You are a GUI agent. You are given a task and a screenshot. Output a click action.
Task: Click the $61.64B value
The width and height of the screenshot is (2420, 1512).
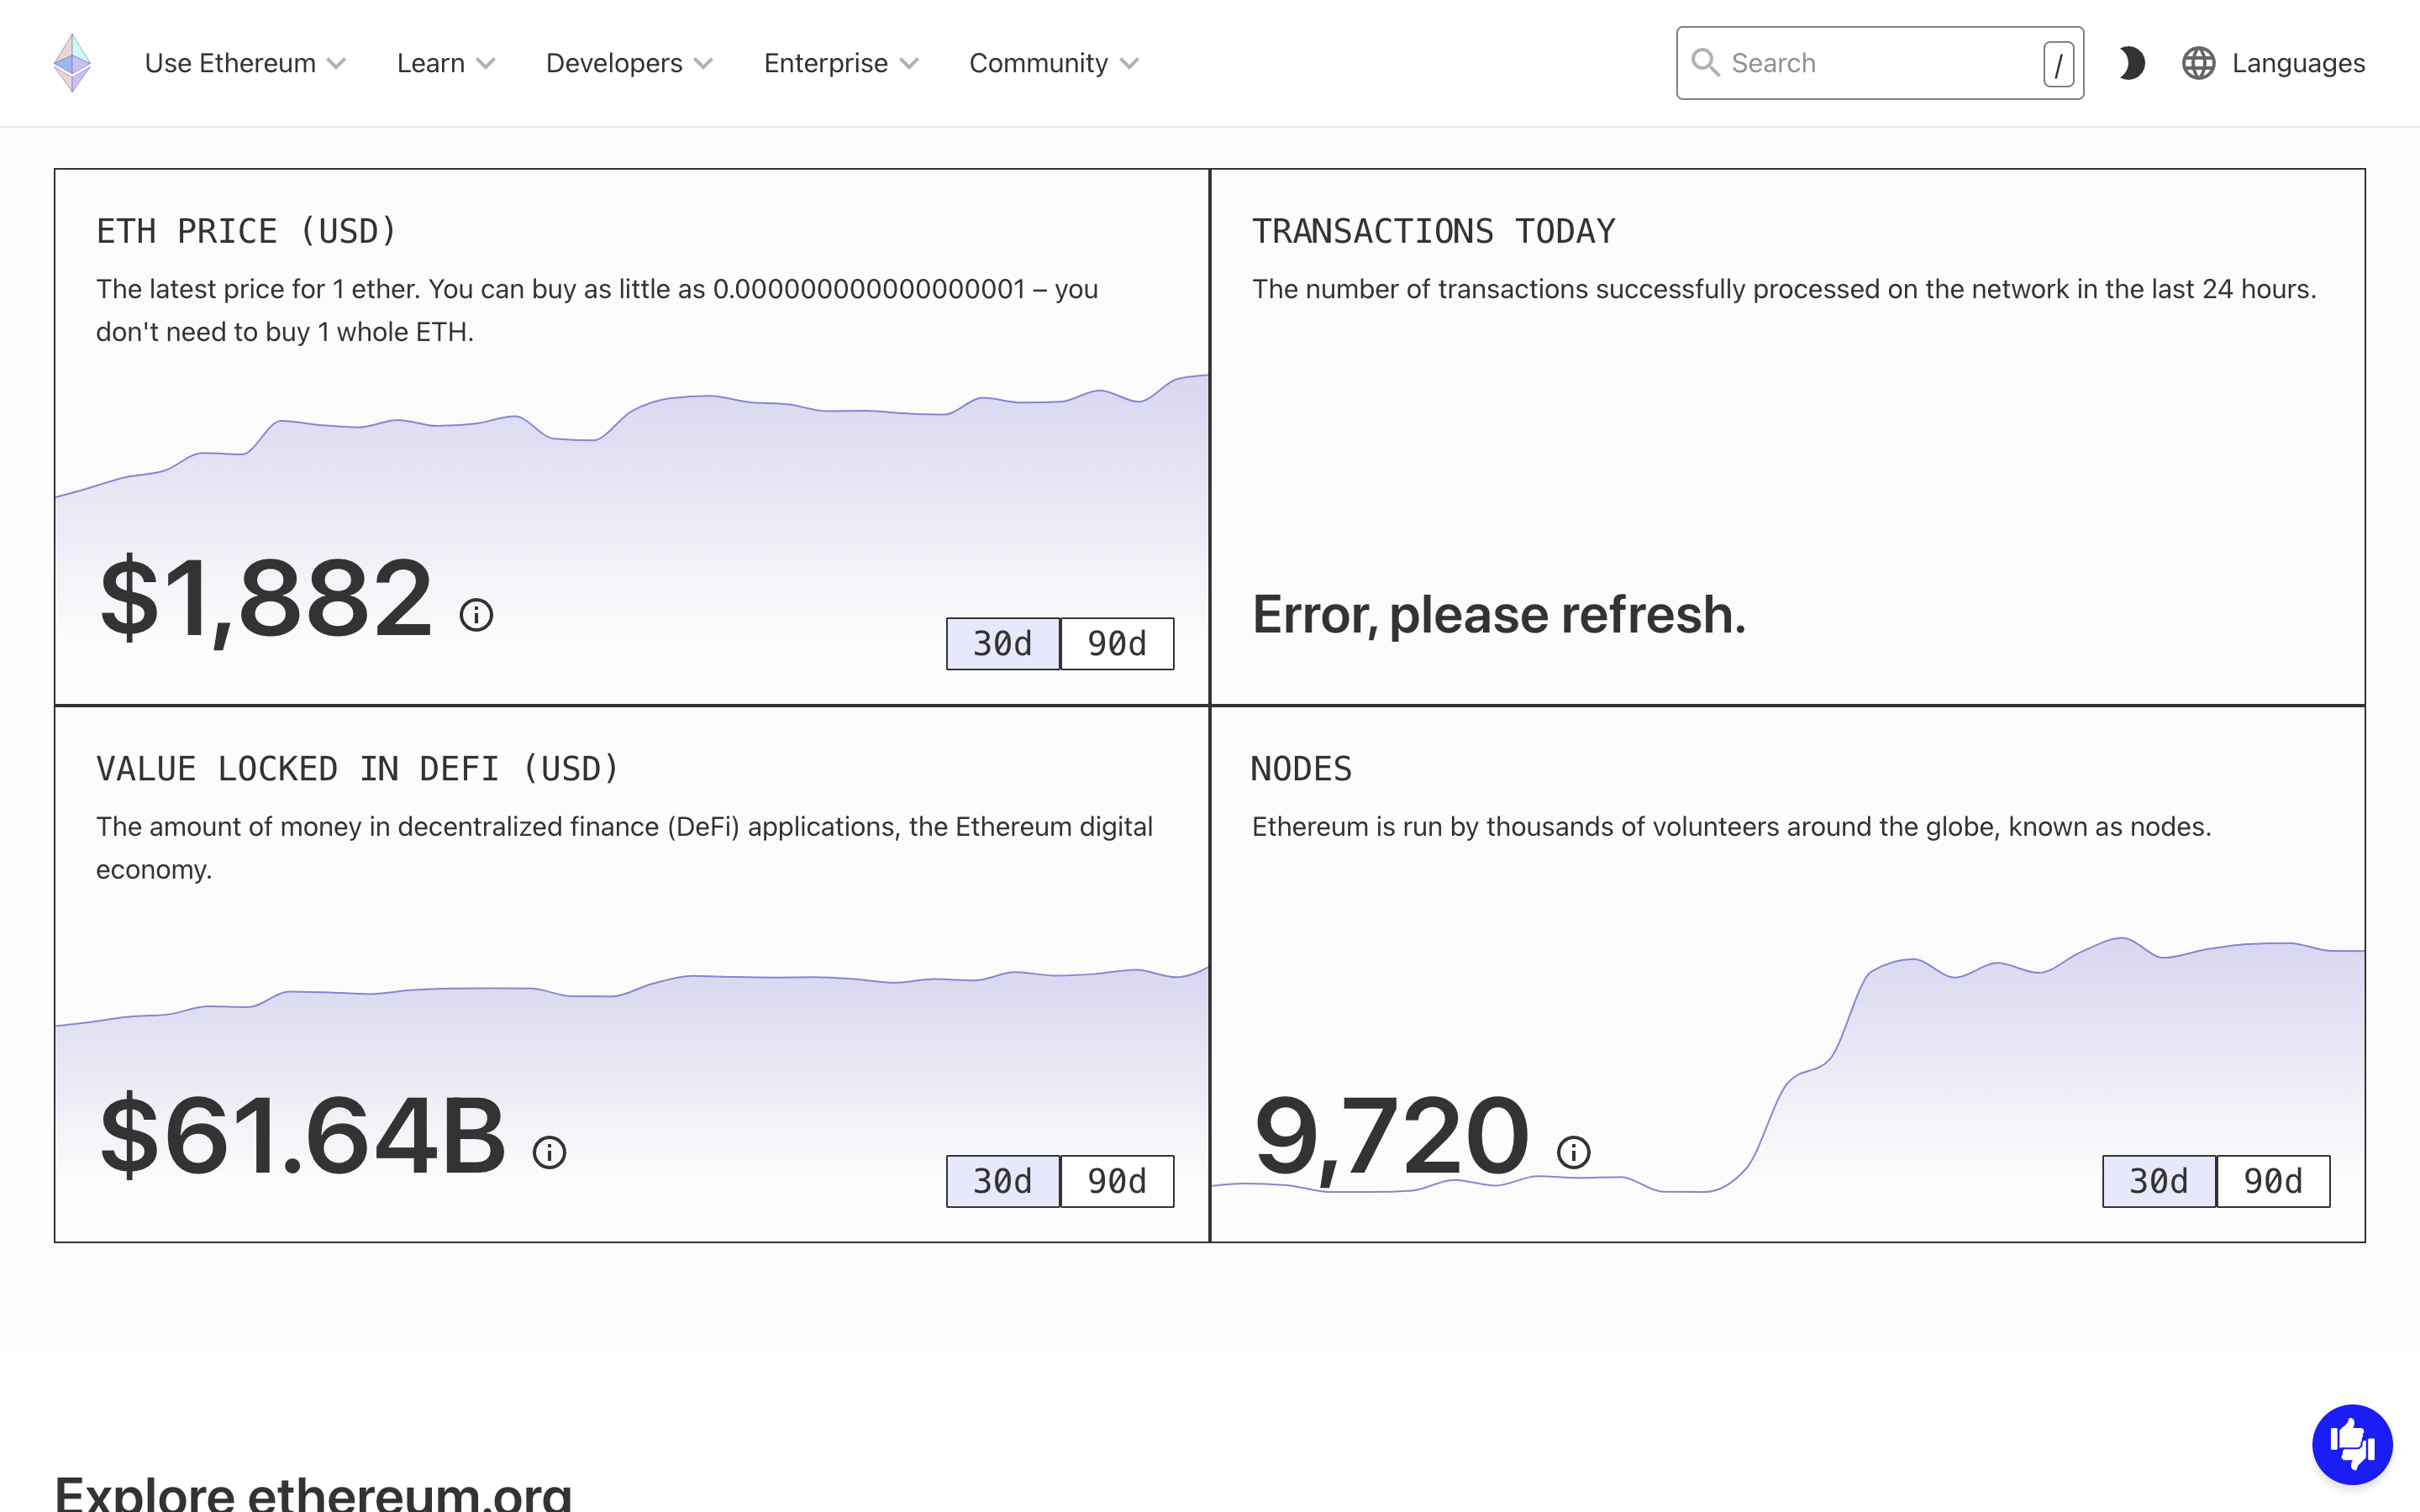pyautogui.click(x=303, y=1136)
